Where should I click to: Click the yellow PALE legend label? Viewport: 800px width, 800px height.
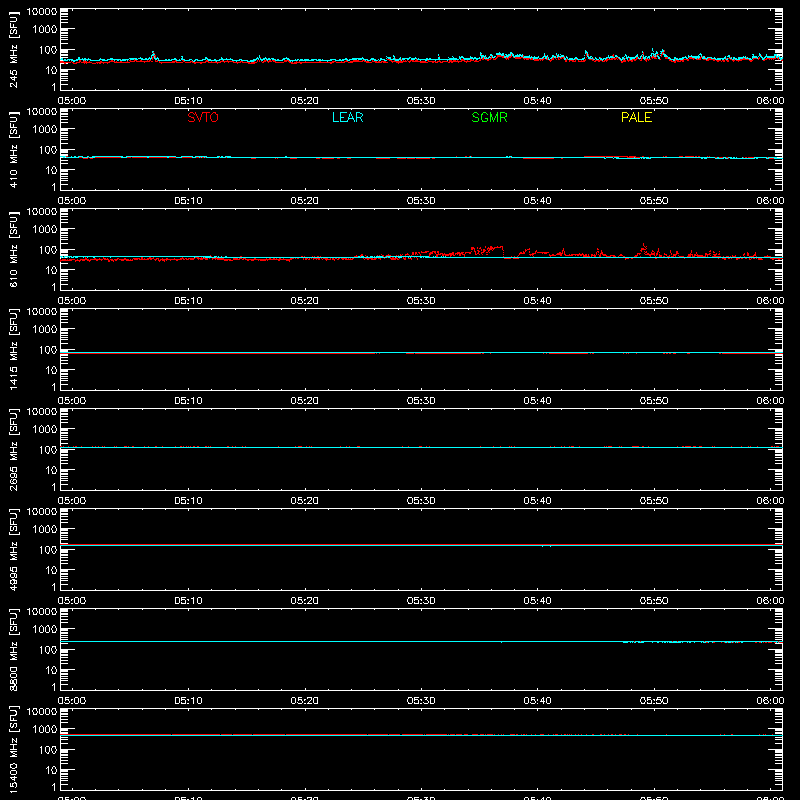[x=636, y=117]
